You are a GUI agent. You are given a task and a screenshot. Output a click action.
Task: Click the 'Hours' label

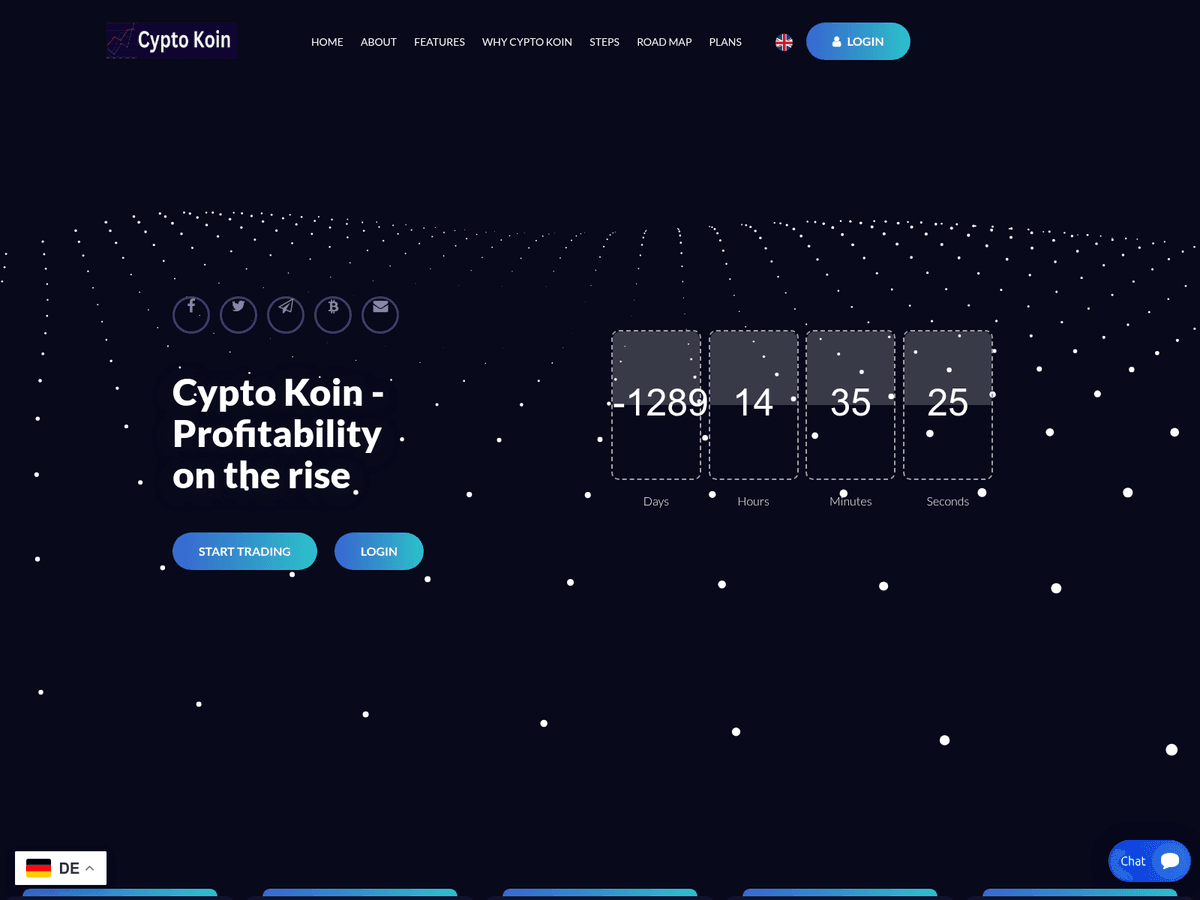click(x=753, y=501)
